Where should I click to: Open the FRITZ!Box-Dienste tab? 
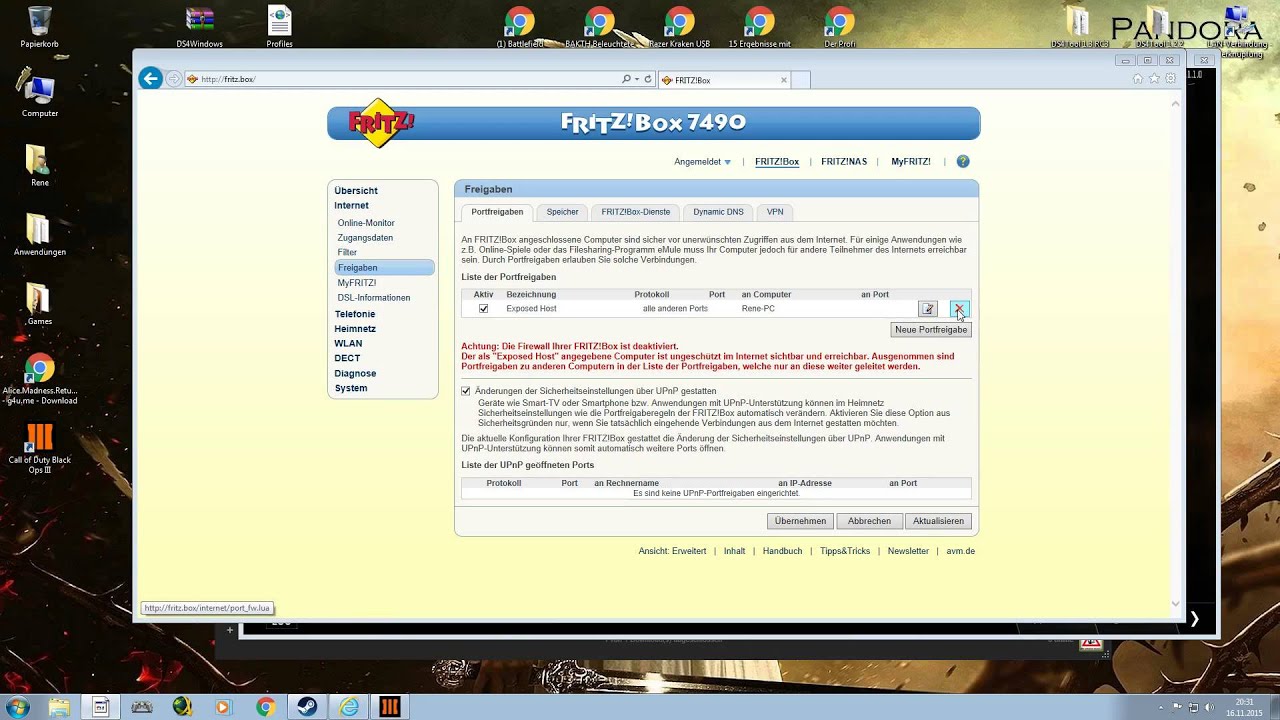635,212
